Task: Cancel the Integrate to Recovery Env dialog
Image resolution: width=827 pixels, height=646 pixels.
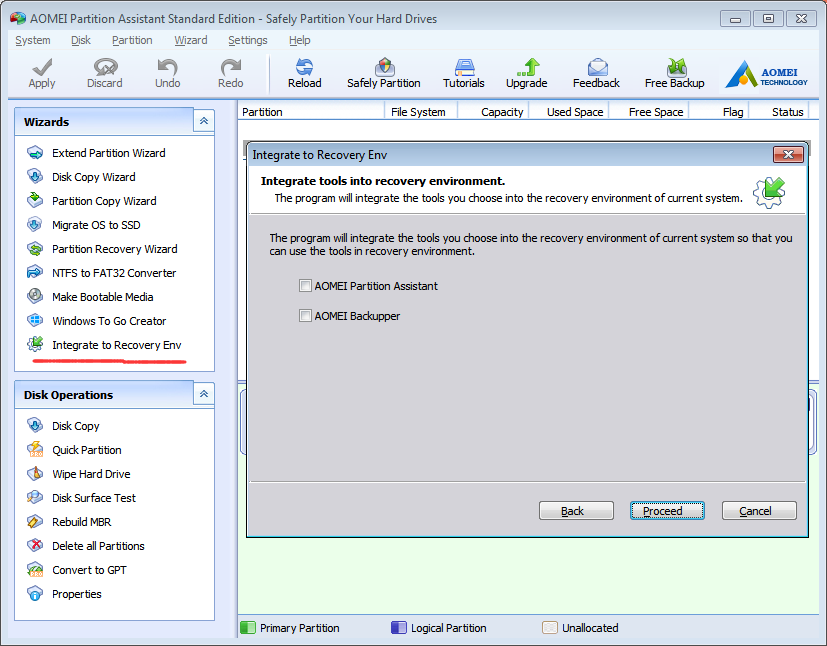Action: pos(759,510)
